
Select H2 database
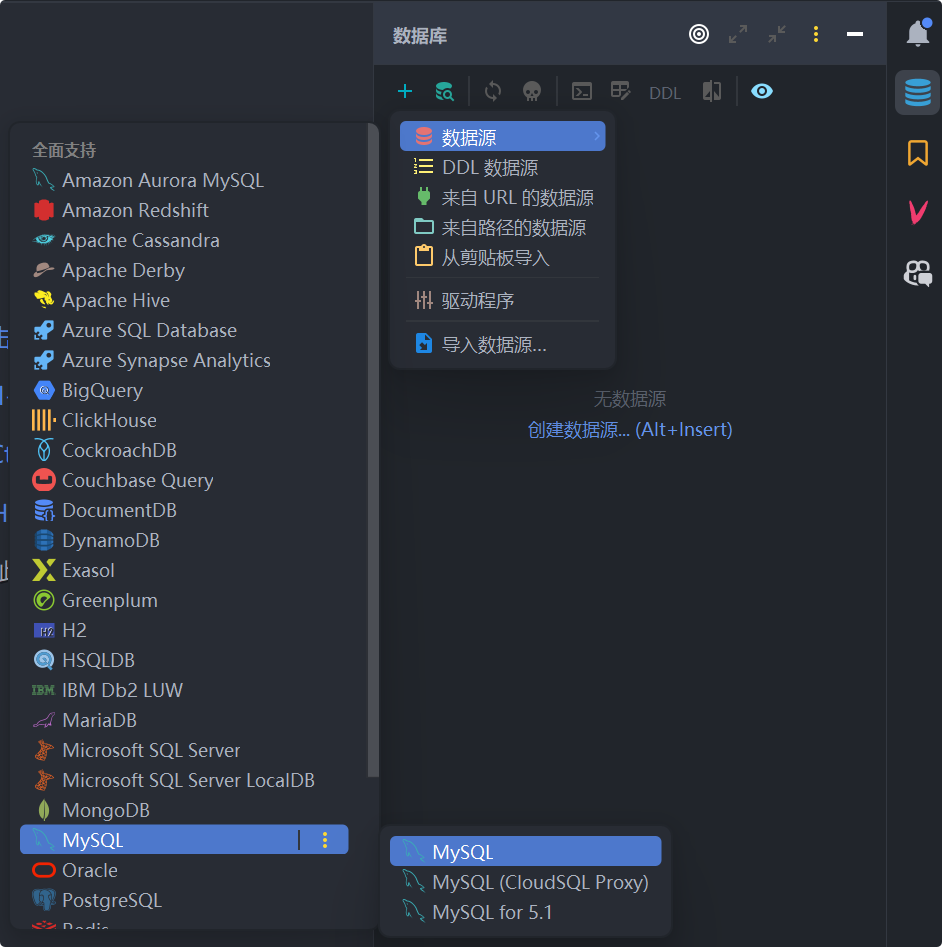[184, 630]
